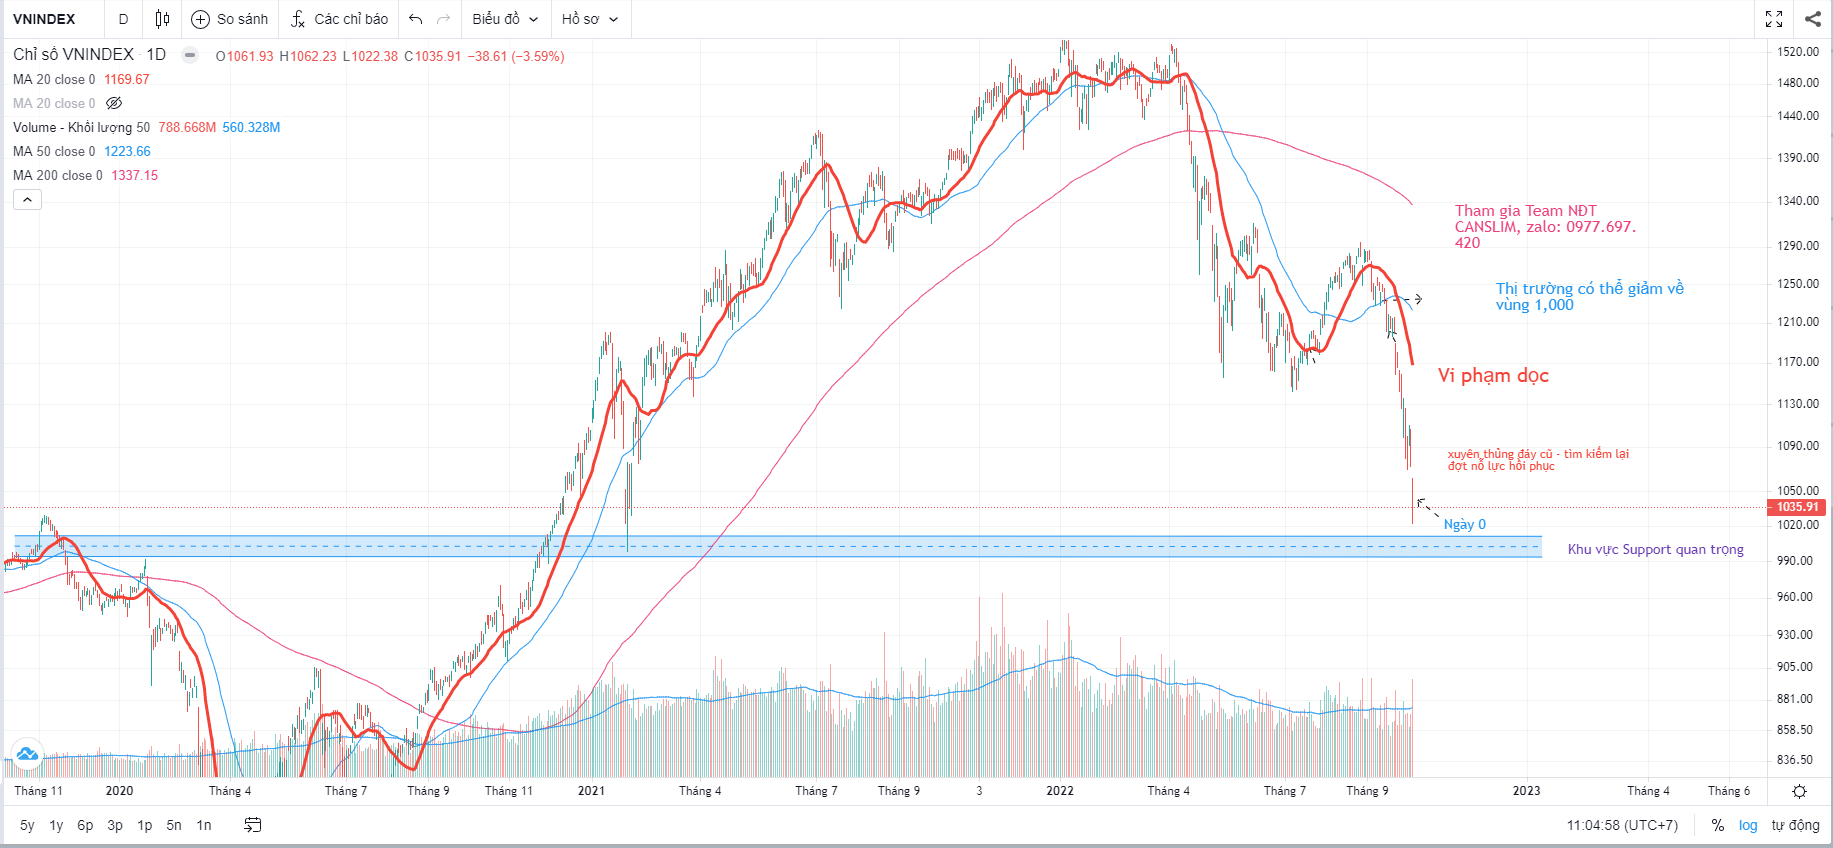Image resolution: width=1833 pixels, height=848 pixels.
Task: Select the 3p time range
Action: click(115, 825)
